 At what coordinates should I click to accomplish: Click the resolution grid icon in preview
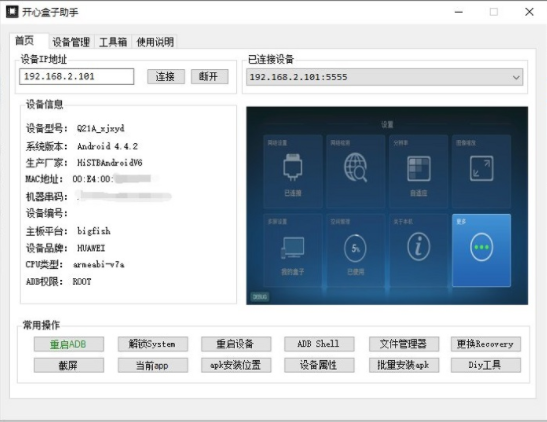419,168
